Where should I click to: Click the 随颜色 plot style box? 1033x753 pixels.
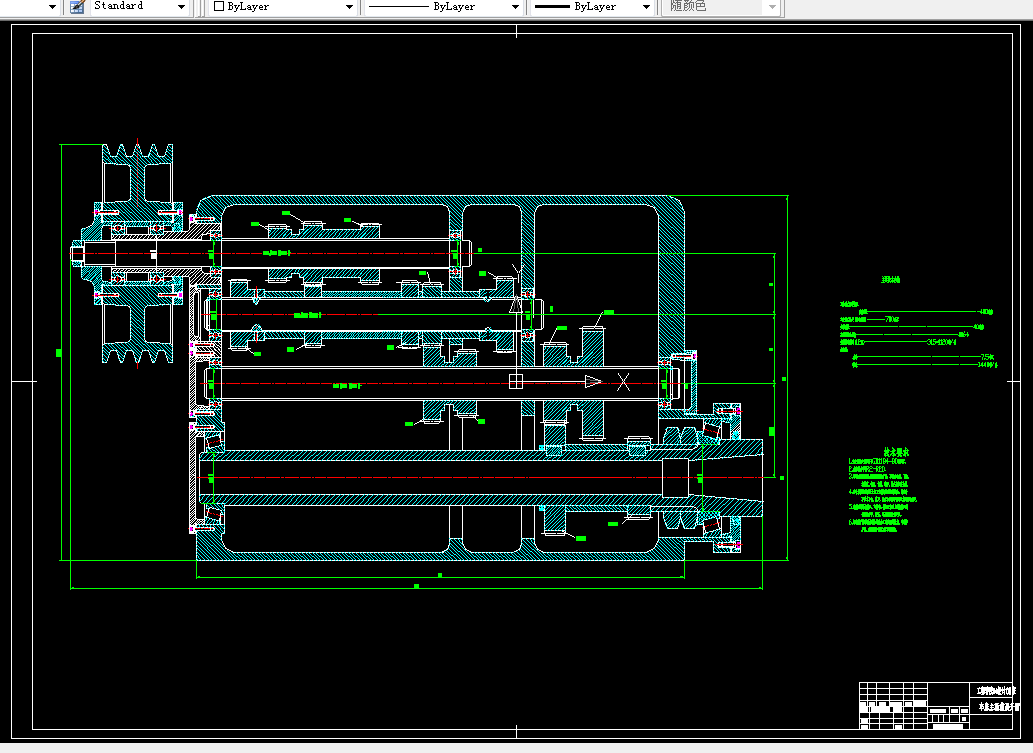722,7
